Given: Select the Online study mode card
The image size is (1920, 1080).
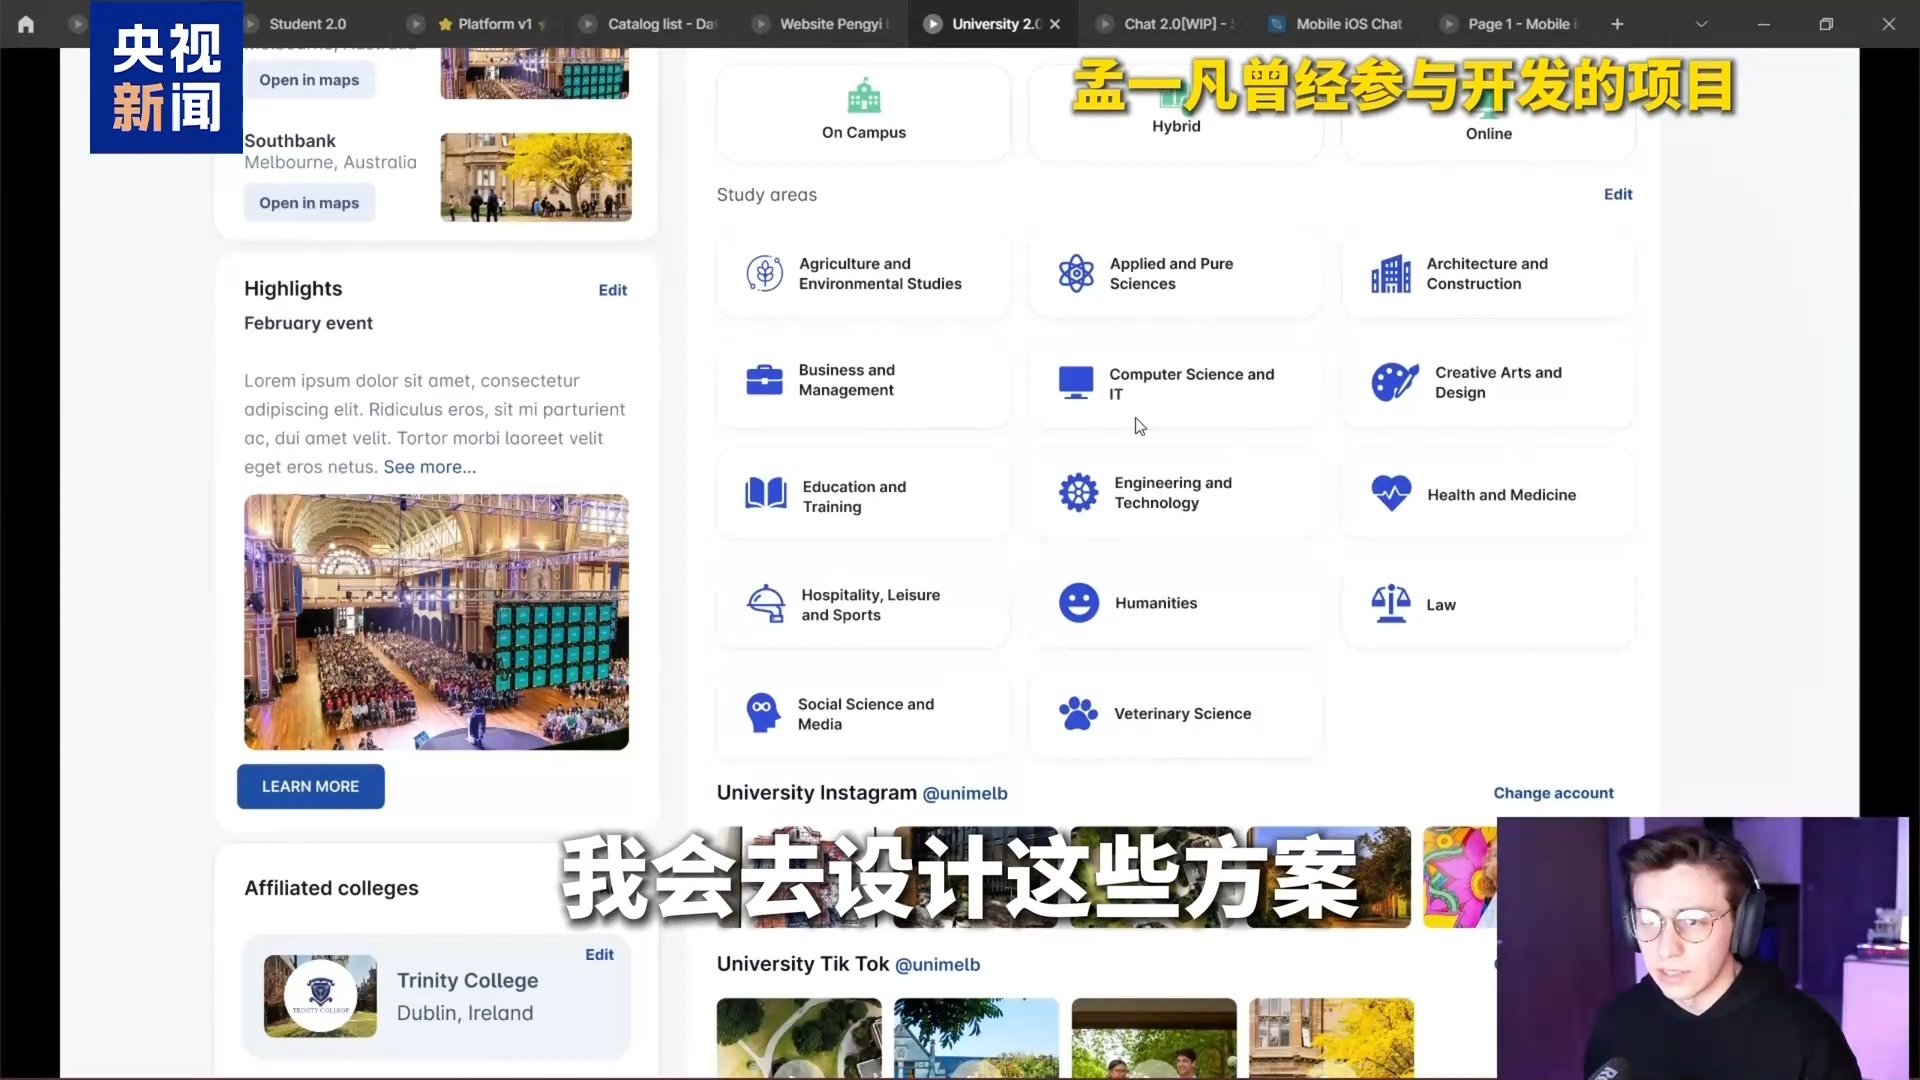Looking at the screenshot, I should (1488, 112).
